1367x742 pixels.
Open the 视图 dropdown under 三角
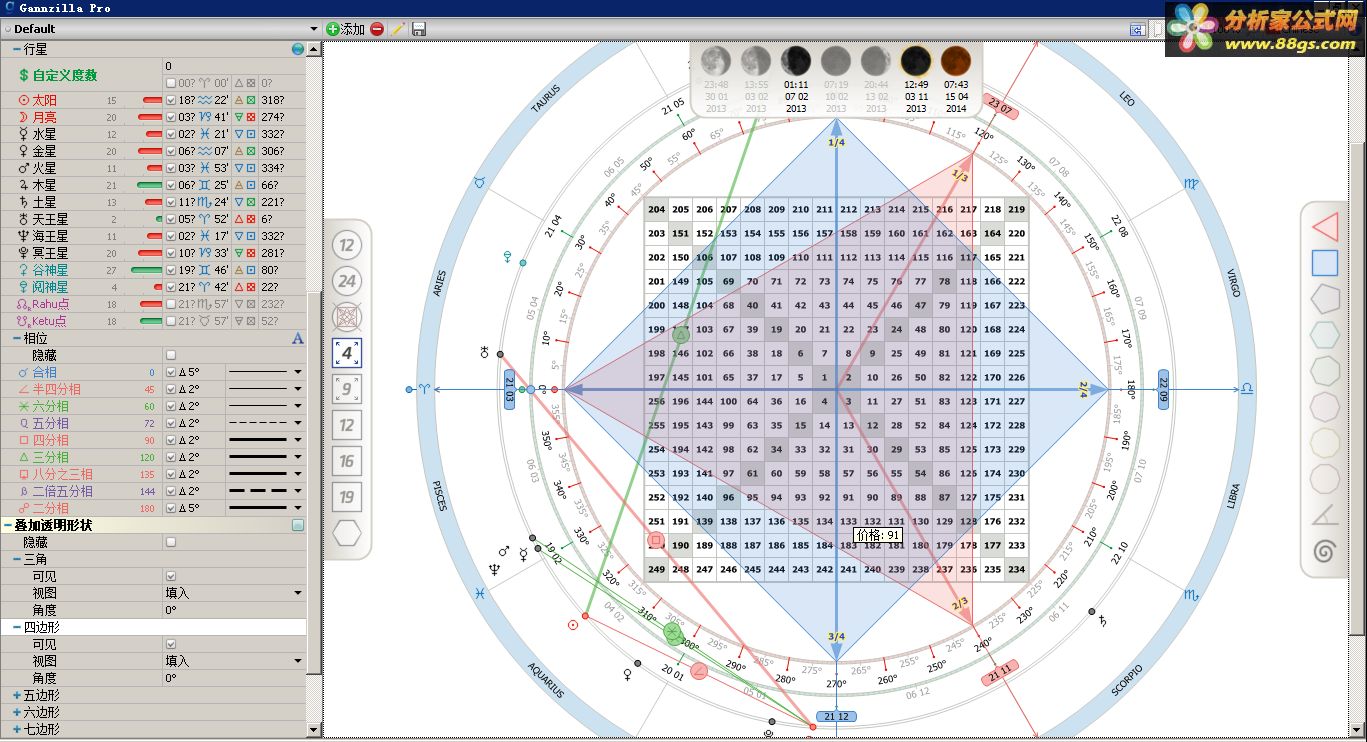pos(297,593)
